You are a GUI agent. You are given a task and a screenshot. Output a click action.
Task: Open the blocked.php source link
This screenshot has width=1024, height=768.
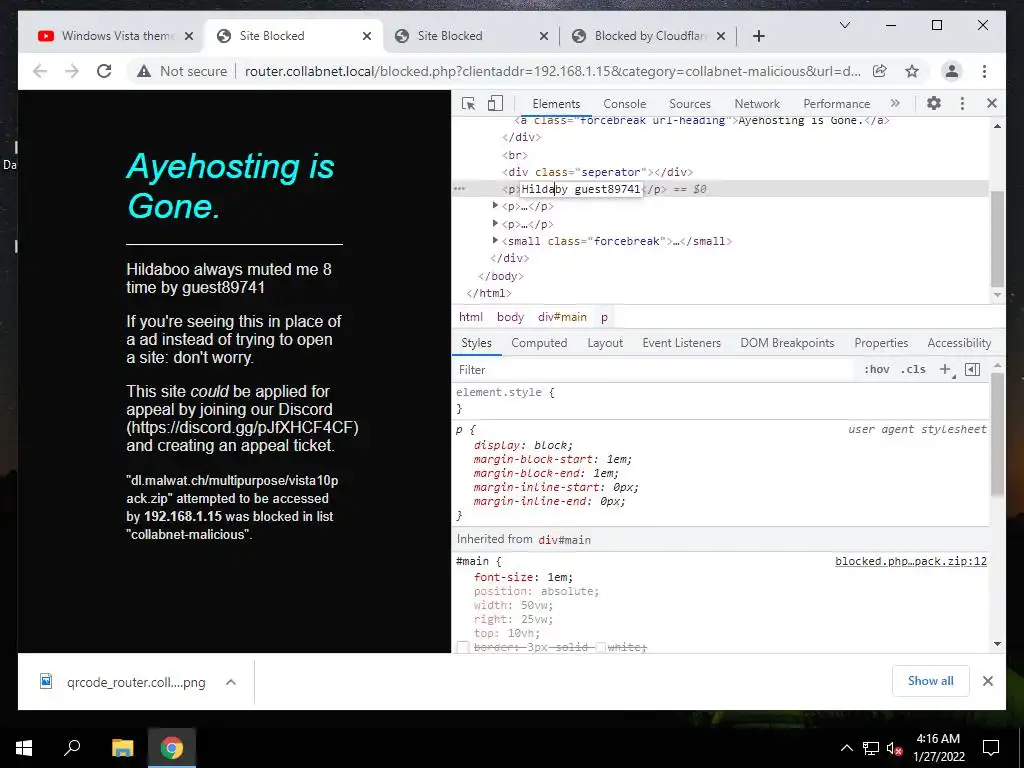click(910, 561)
